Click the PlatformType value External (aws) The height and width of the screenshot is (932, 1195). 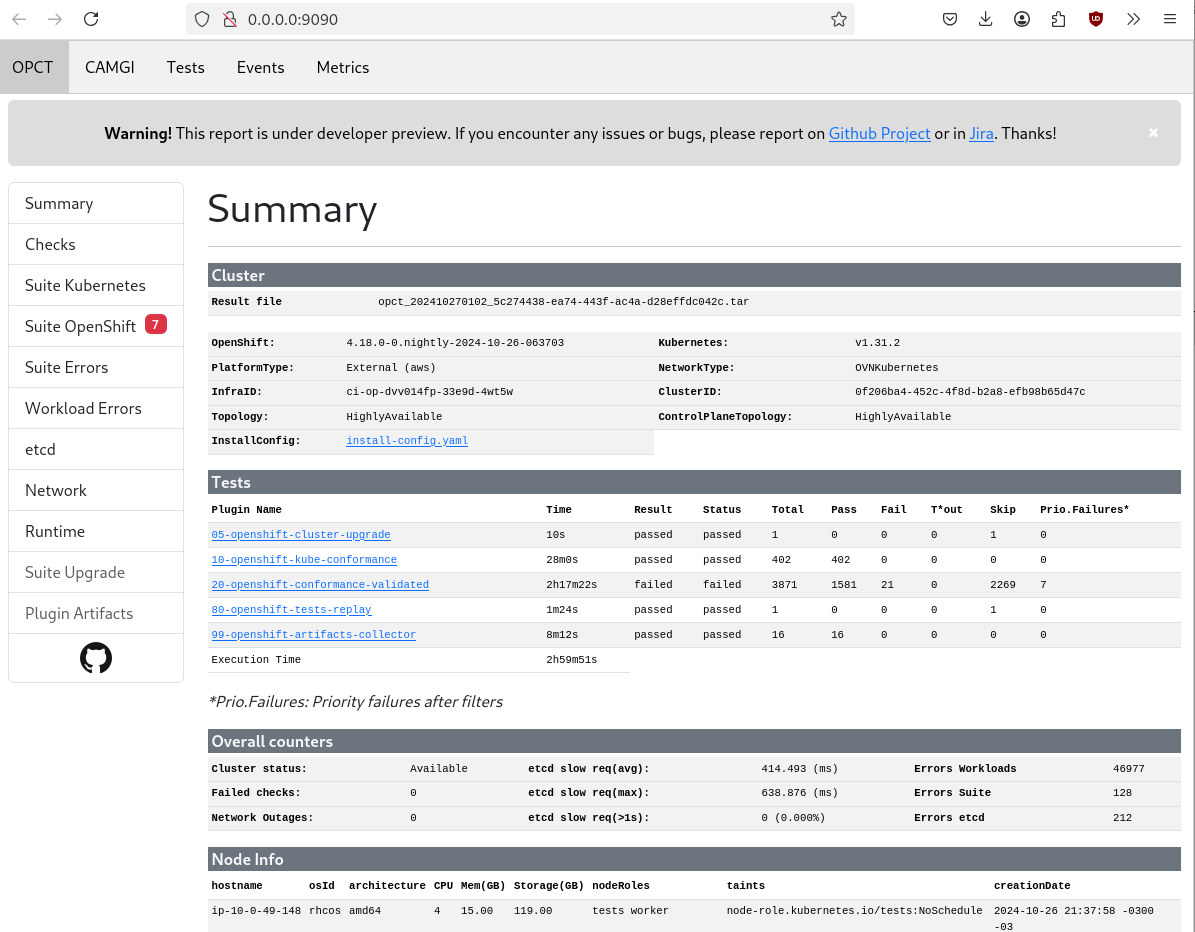(x=391, y=367)
